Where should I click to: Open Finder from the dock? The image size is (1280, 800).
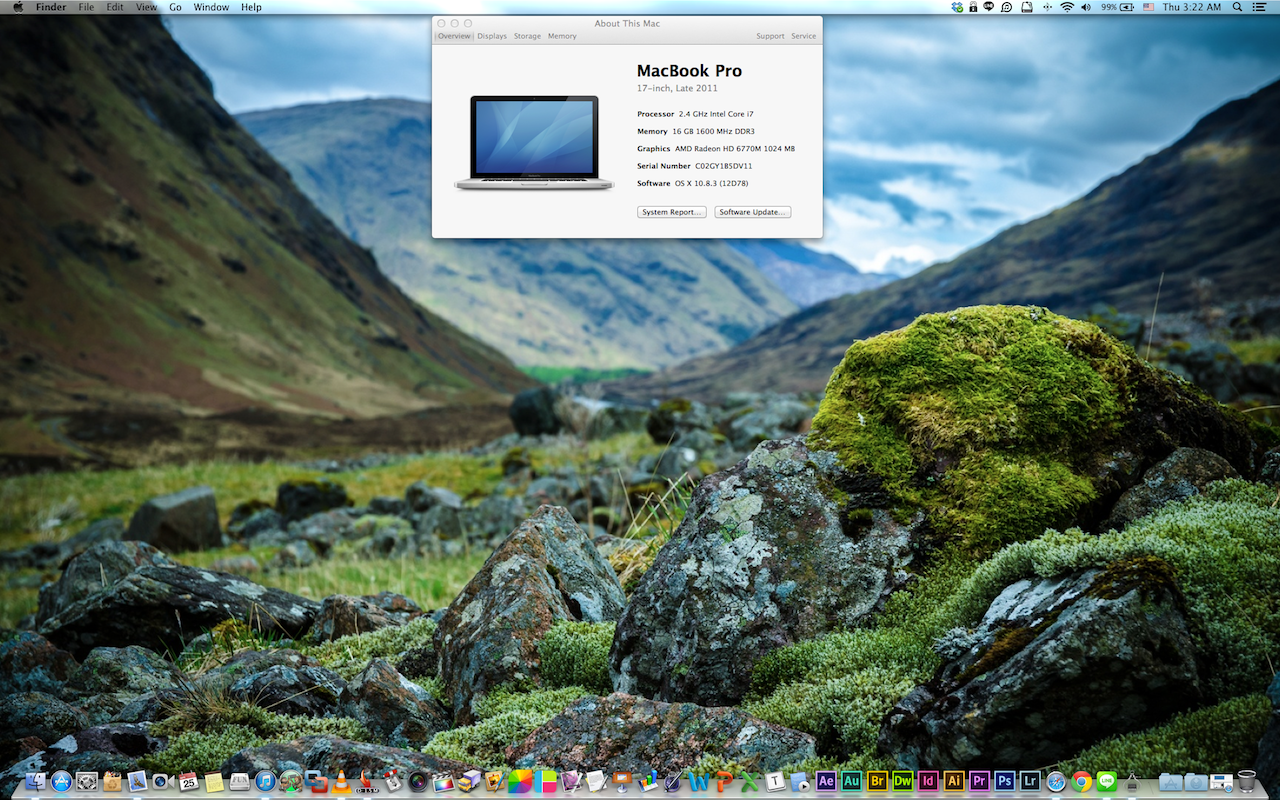(36, 781)
